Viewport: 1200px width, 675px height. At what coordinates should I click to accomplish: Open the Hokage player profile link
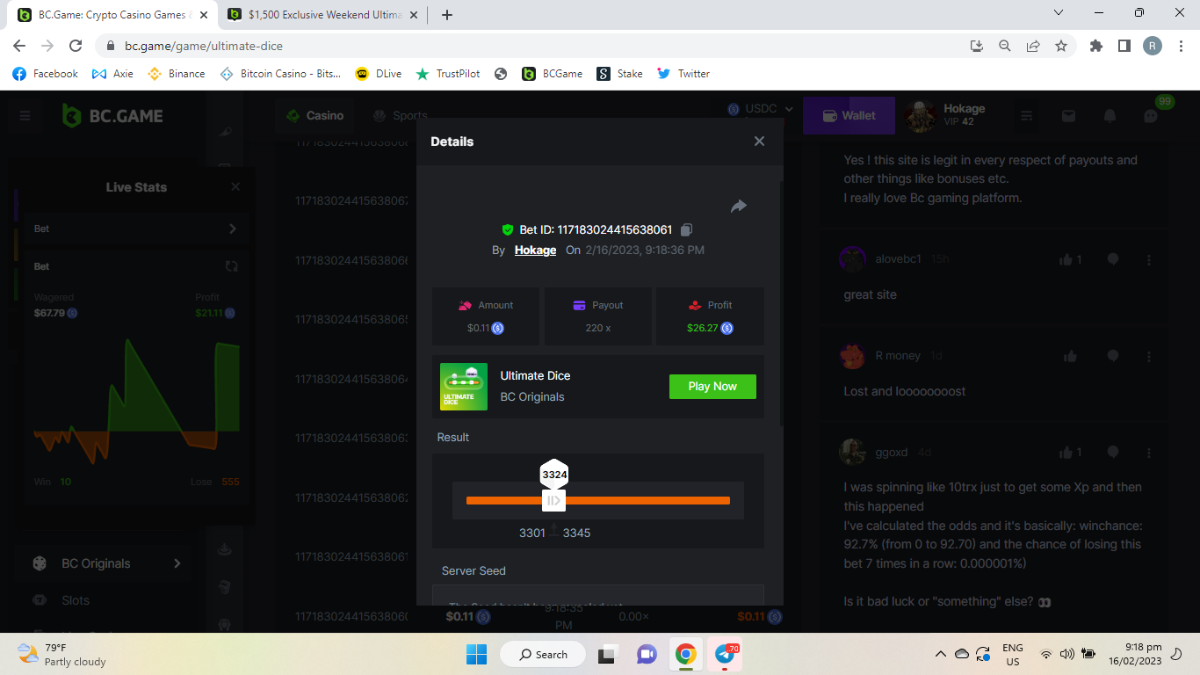pos(535,250)
